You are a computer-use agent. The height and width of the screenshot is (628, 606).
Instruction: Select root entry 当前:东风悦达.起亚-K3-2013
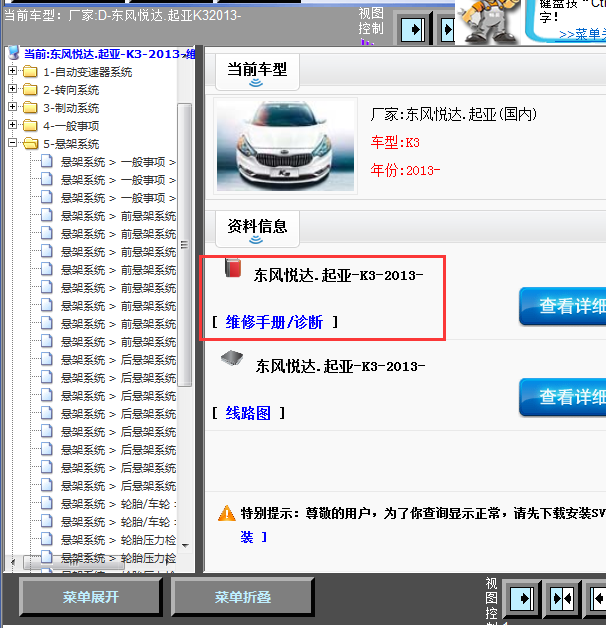tap(109, 54)
